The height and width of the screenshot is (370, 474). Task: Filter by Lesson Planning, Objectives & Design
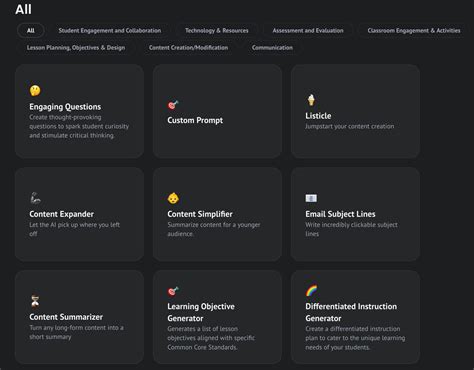pyautogui.click(x=76, y=48)
